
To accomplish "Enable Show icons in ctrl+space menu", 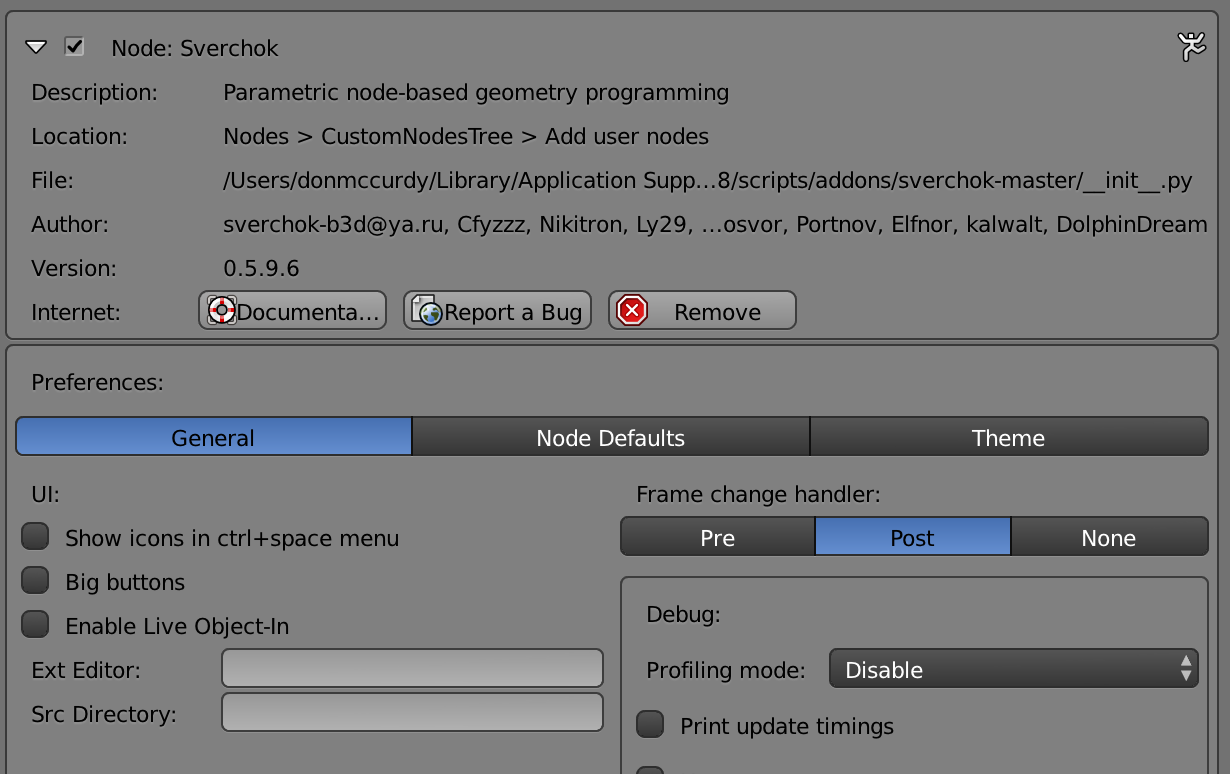I will point(35,537).
